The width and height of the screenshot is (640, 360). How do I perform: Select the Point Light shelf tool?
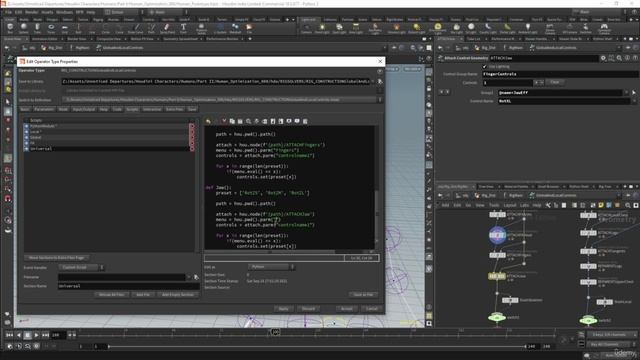[322, 28]
